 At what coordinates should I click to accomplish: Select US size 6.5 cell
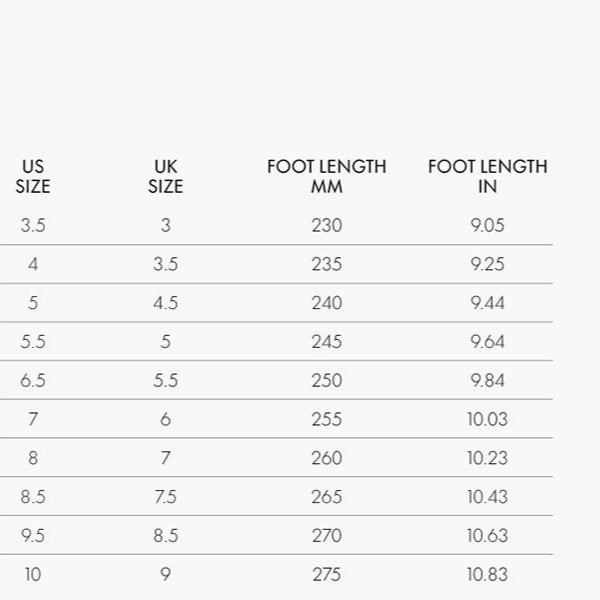tap(33, 381)
